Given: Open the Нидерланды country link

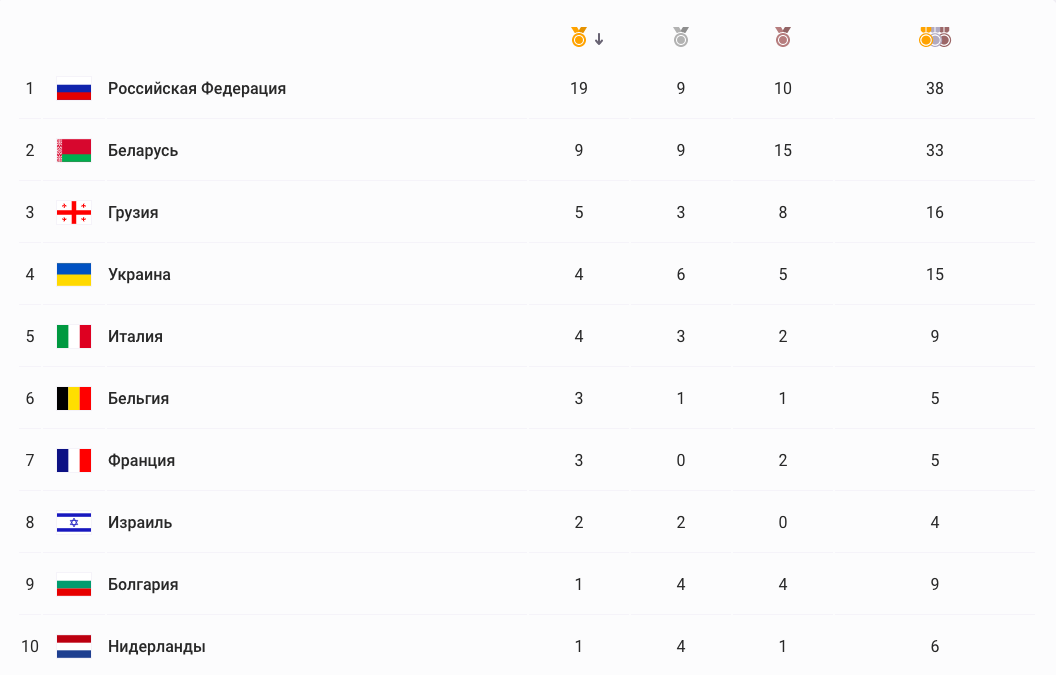Looking at the screenshot, I should [157, 647].
